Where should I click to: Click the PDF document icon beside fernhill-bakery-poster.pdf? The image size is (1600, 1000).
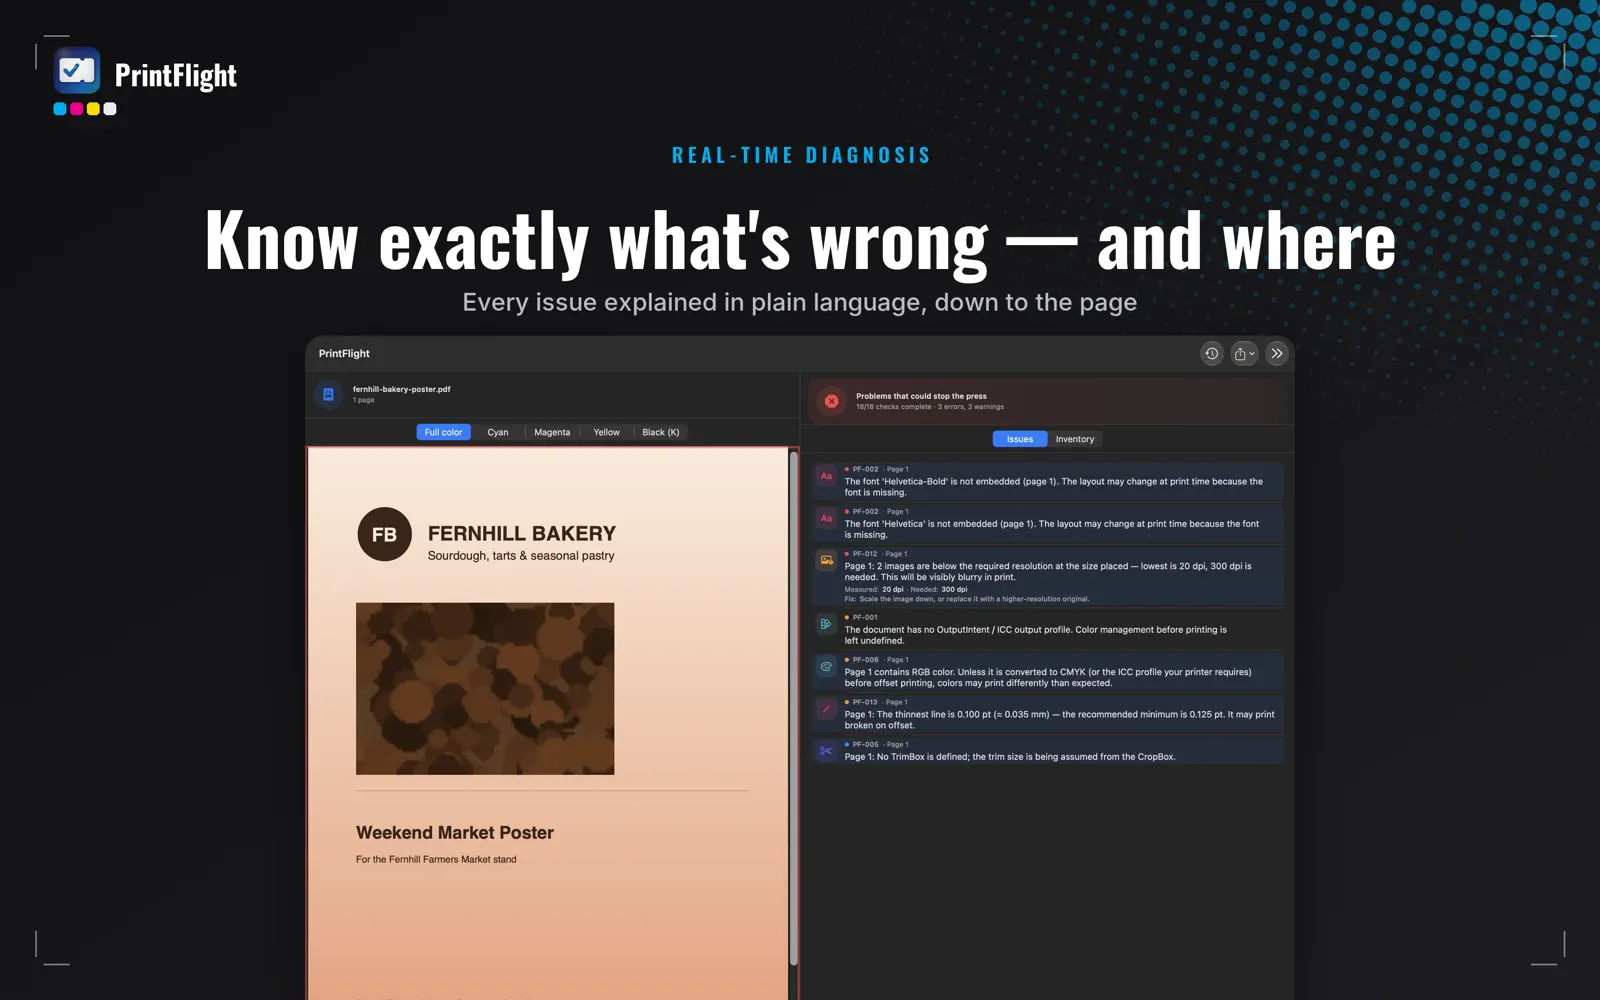point(328,394)
